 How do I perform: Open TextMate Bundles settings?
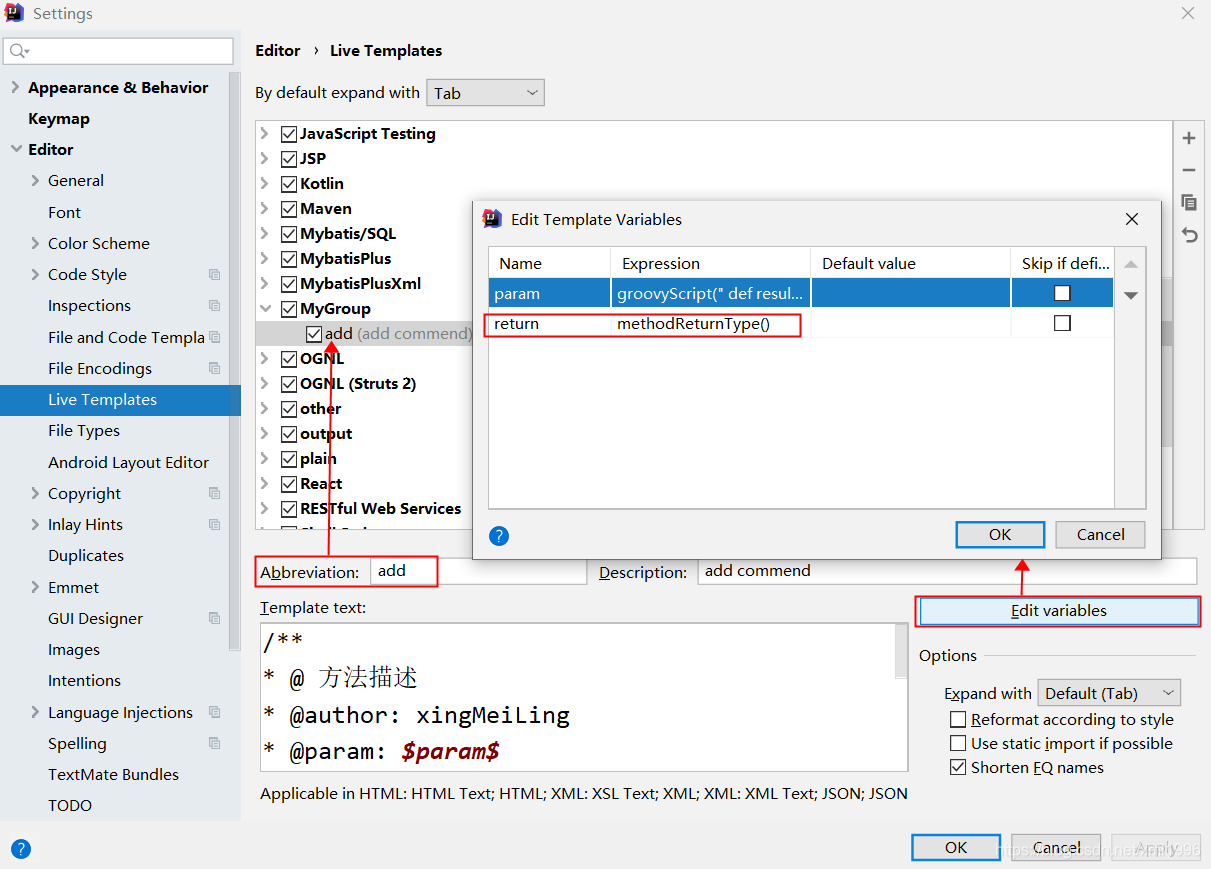[113, 775]
